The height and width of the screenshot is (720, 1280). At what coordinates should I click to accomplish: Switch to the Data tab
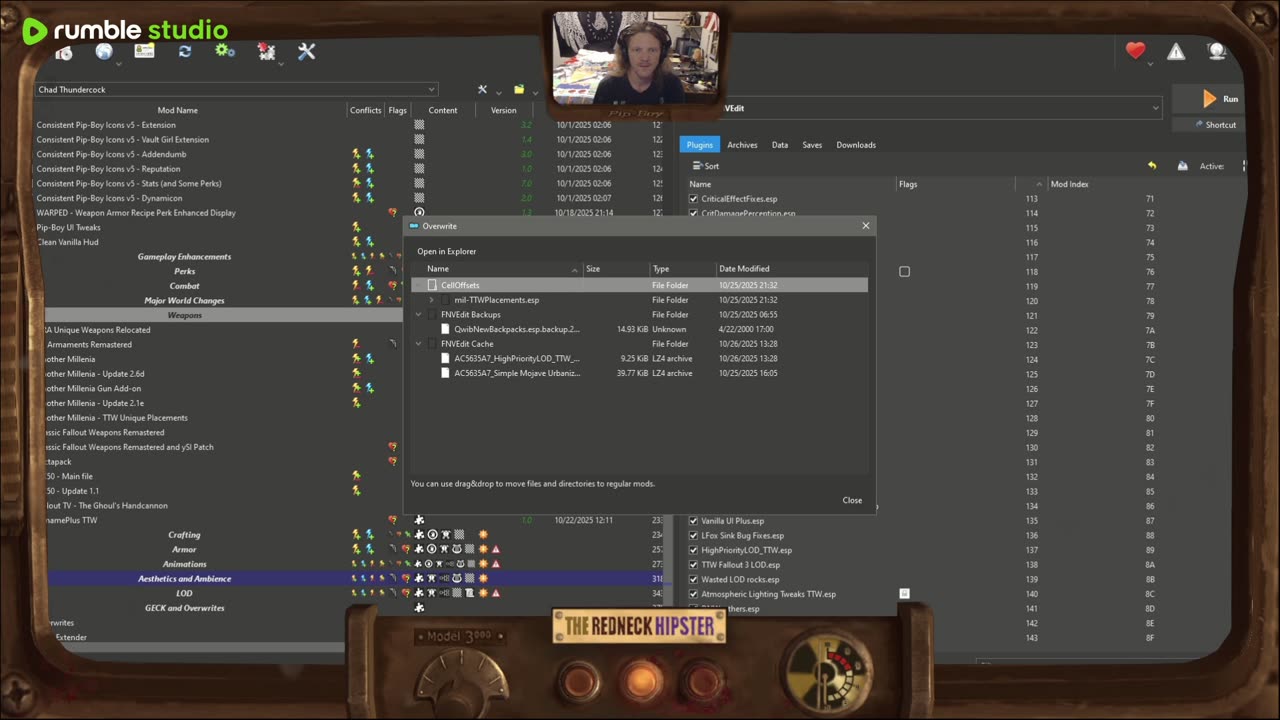pos(780,145)
